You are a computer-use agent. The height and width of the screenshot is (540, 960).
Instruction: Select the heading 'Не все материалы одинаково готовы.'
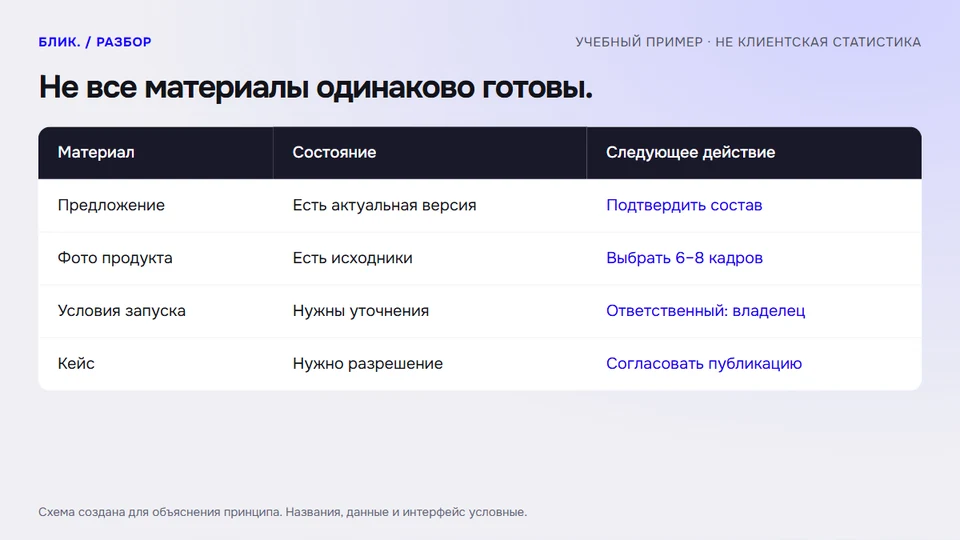tap(315, 87)
